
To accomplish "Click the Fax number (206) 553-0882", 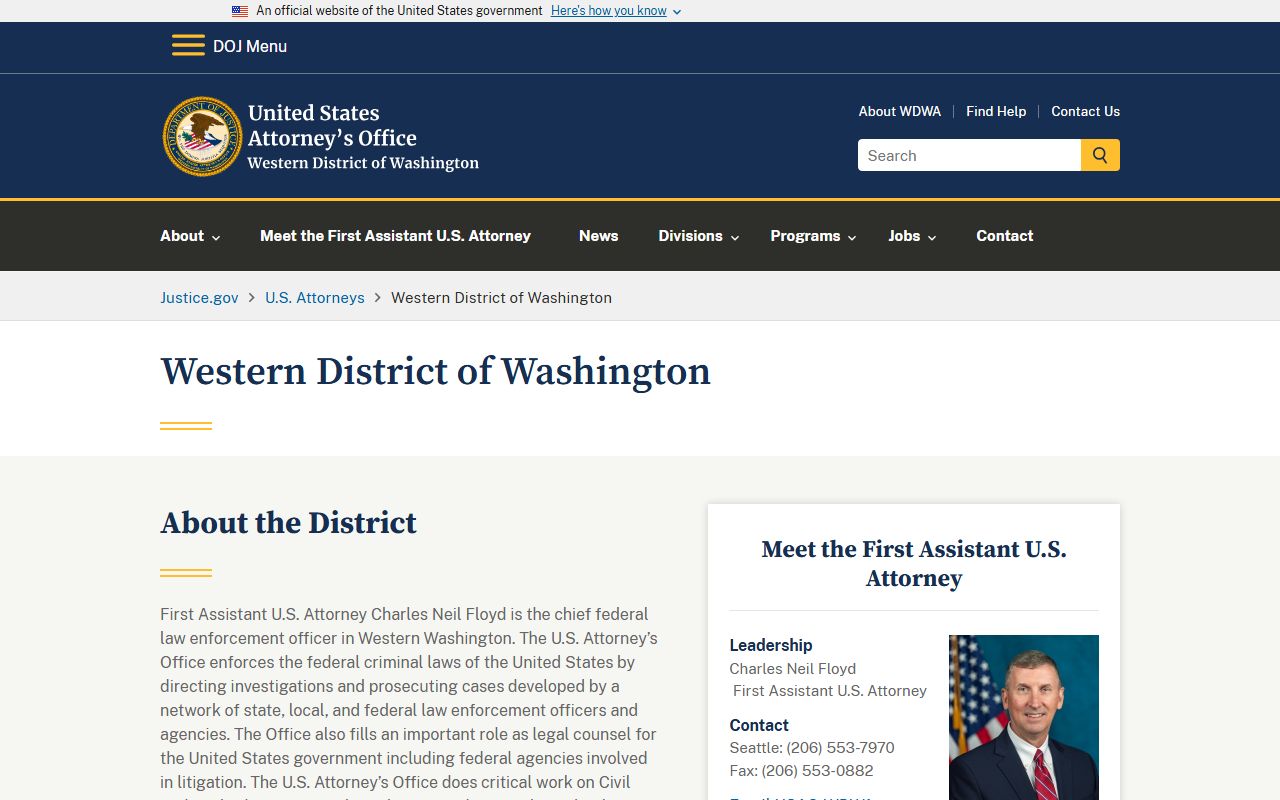I will click(818, 771).
